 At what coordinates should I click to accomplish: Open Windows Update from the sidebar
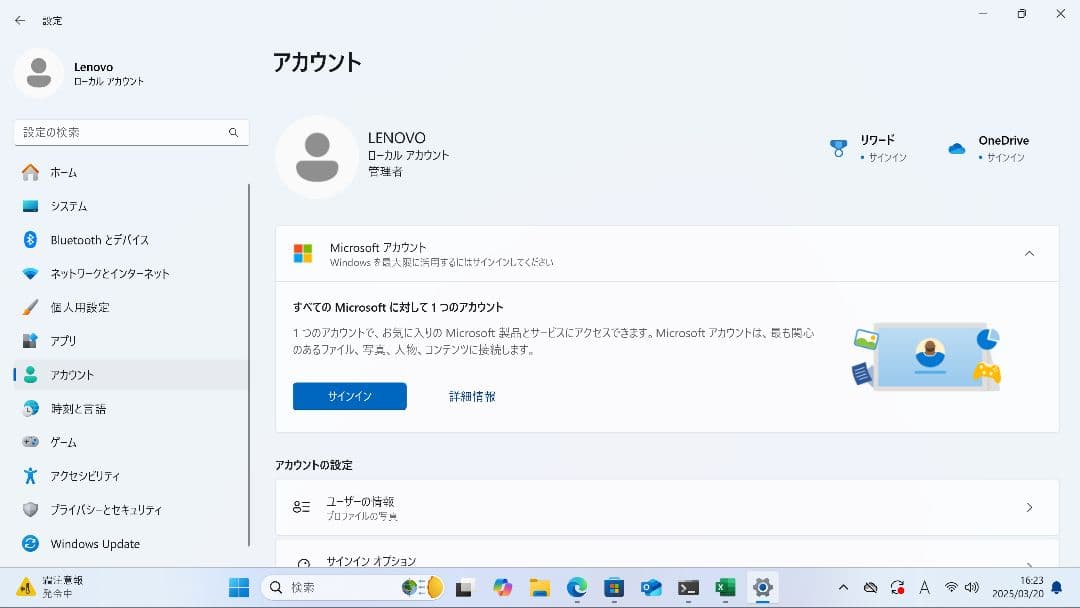pyautogui.click(x=95, y=543)
